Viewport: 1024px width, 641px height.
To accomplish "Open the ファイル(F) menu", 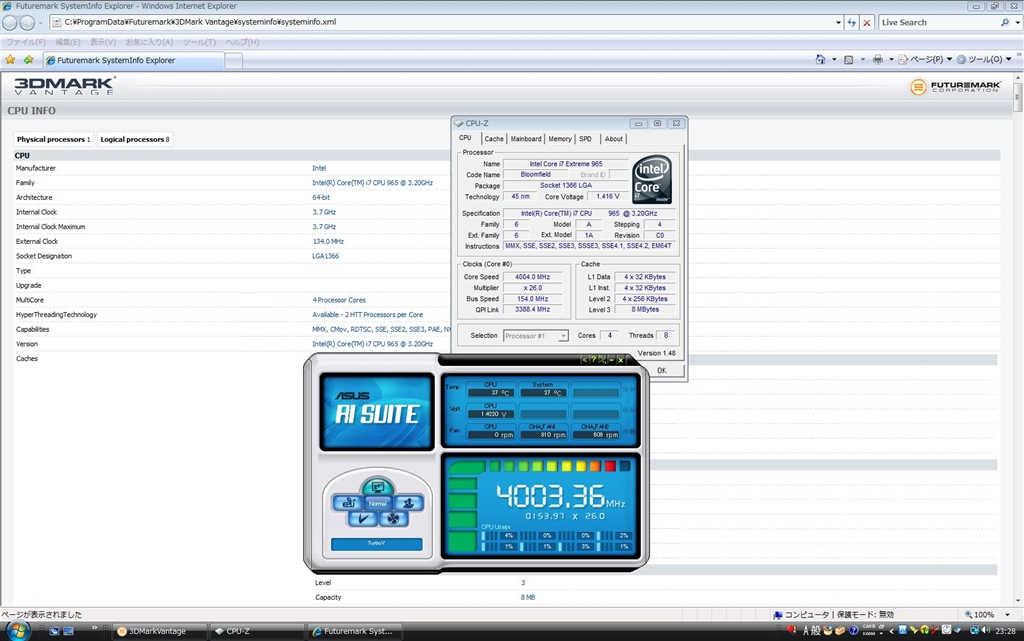I will point(25,42).
